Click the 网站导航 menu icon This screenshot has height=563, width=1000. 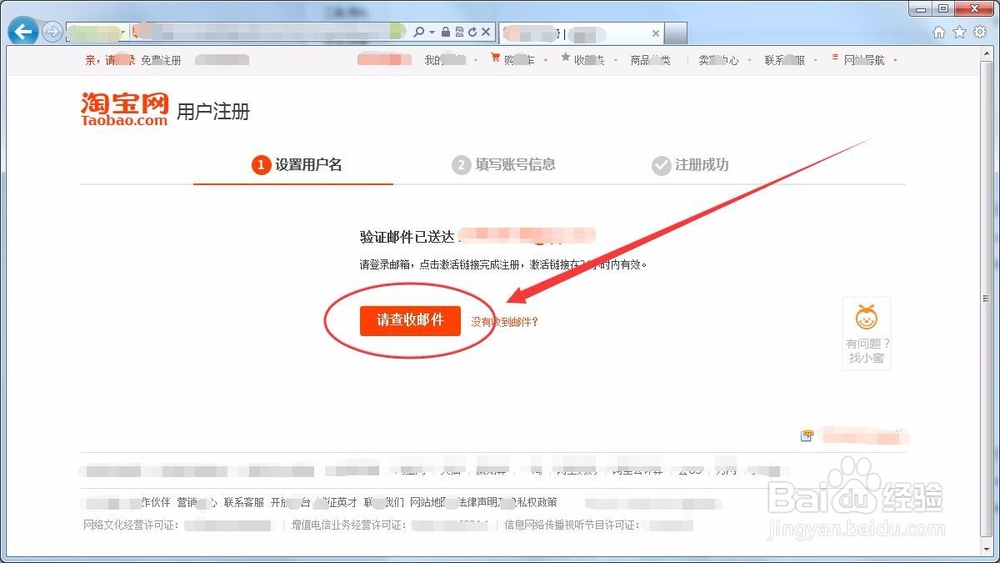point(835,57)
